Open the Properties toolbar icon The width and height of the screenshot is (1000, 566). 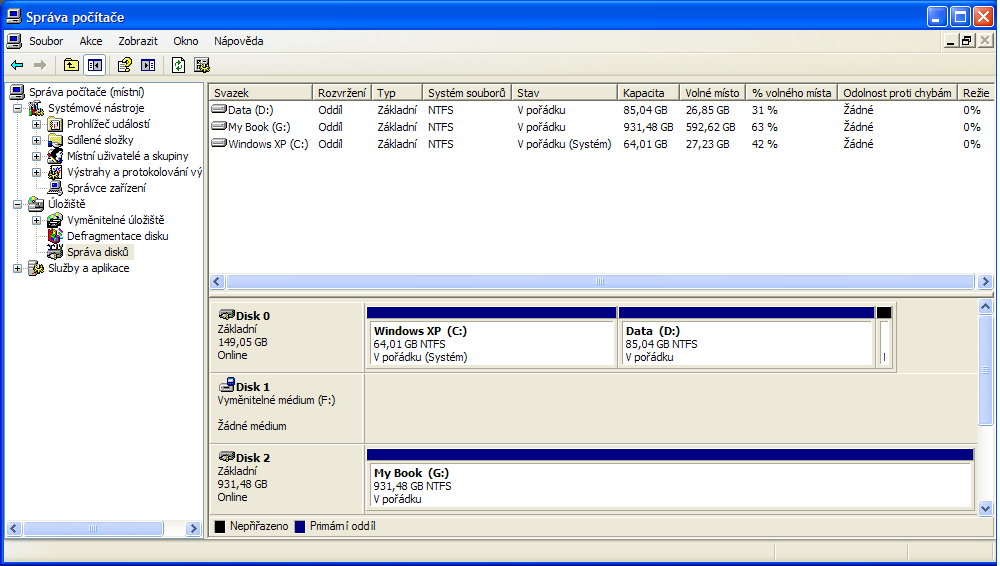124,65
